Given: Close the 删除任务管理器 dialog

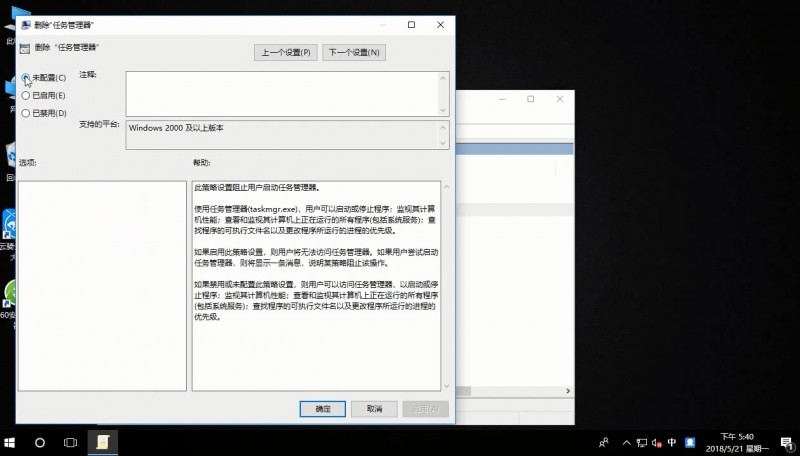Looking at the screenshot, I should [440, 24].
